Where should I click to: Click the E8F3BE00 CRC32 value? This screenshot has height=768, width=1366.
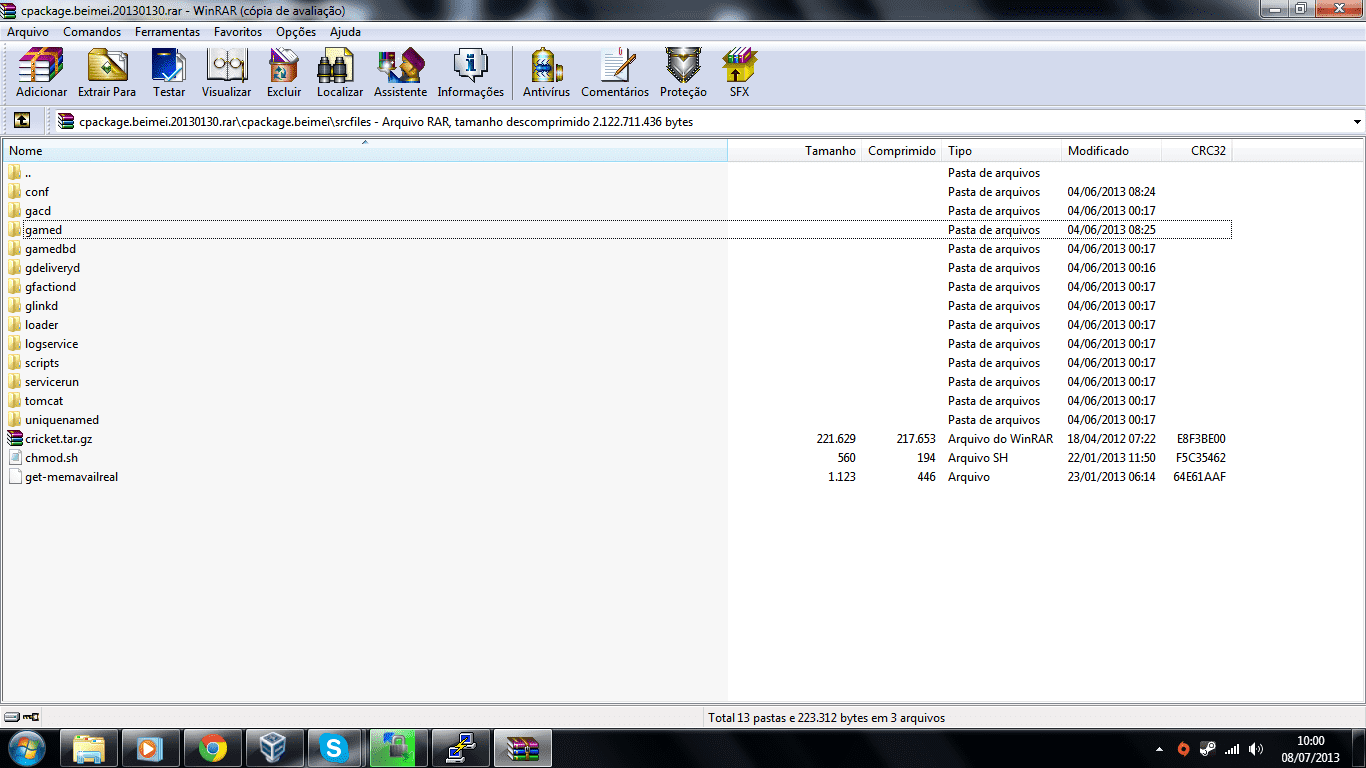(1201, 439)
